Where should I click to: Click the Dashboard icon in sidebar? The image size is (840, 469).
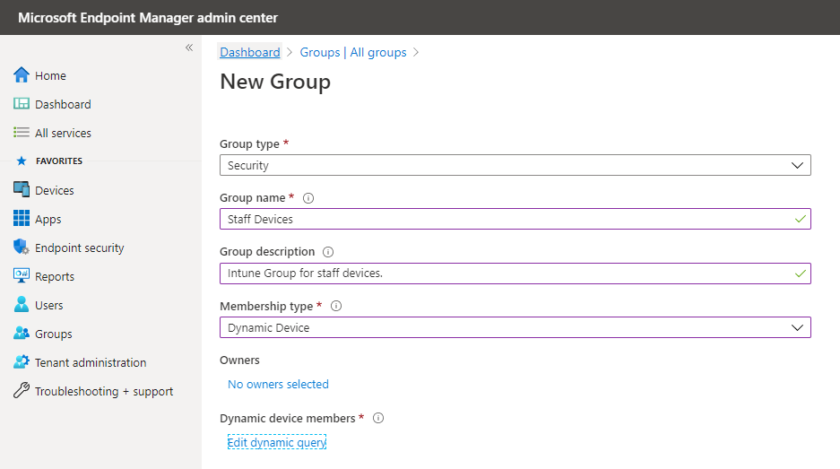coord(21,103)
